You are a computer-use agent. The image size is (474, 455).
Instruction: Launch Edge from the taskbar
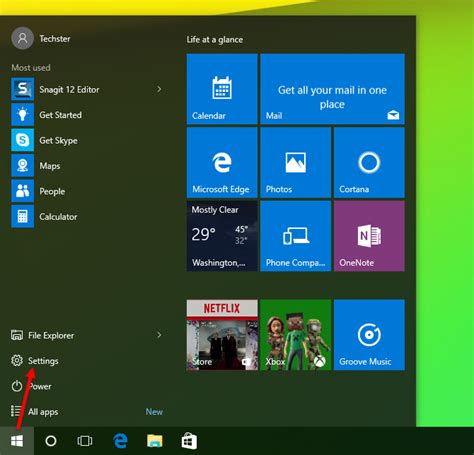pos(120,441)
